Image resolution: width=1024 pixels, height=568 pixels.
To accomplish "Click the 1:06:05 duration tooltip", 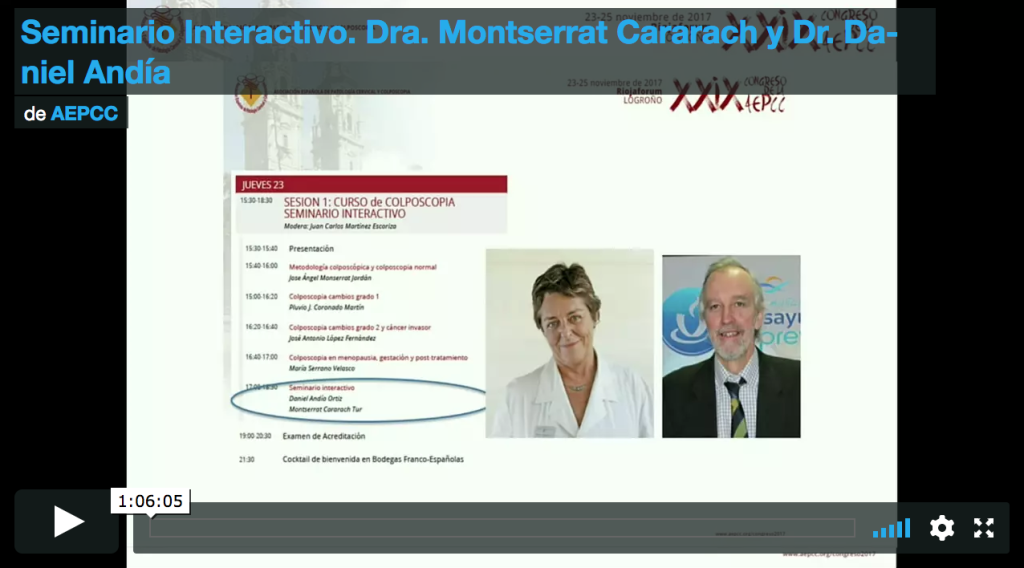I will (150, 501).
